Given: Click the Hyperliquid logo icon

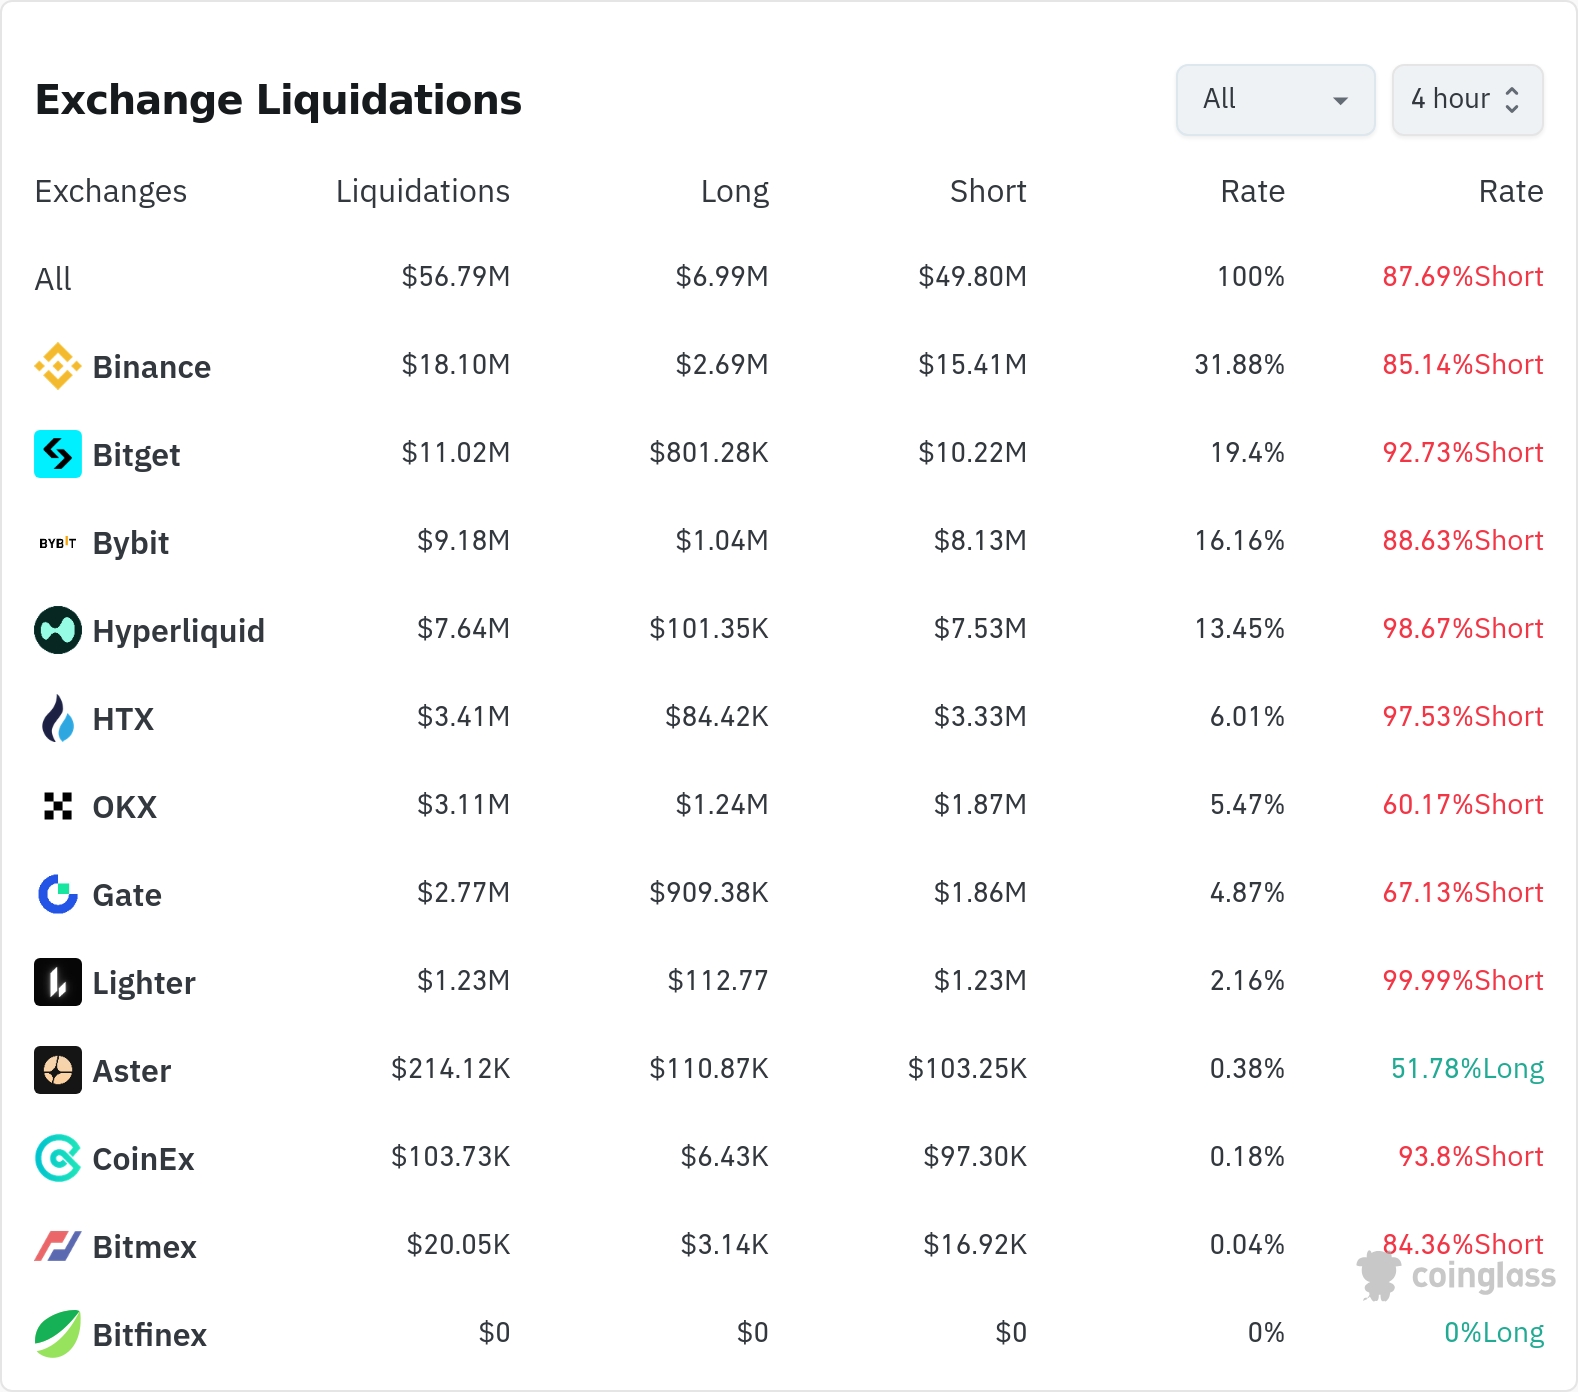Looking at the screenshot, I should [x=58, y=630].
